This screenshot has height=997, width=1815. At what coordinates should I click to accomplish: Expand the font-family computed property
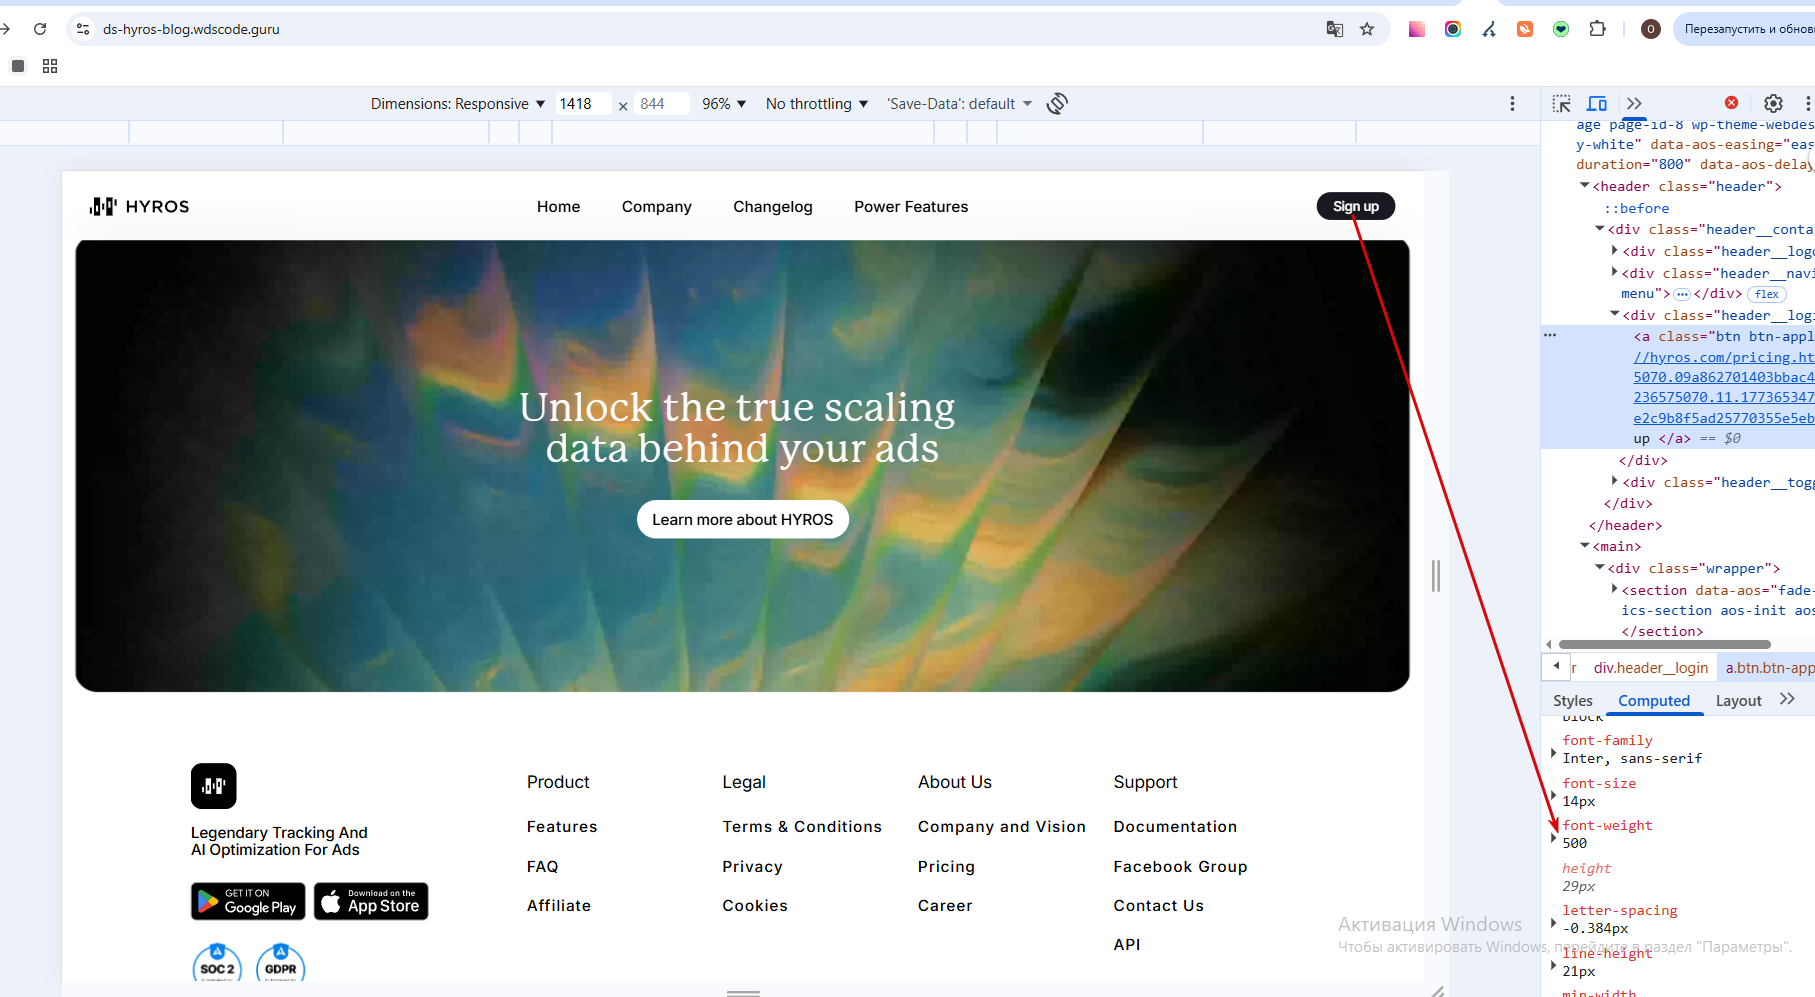(x=1553, y=752)
